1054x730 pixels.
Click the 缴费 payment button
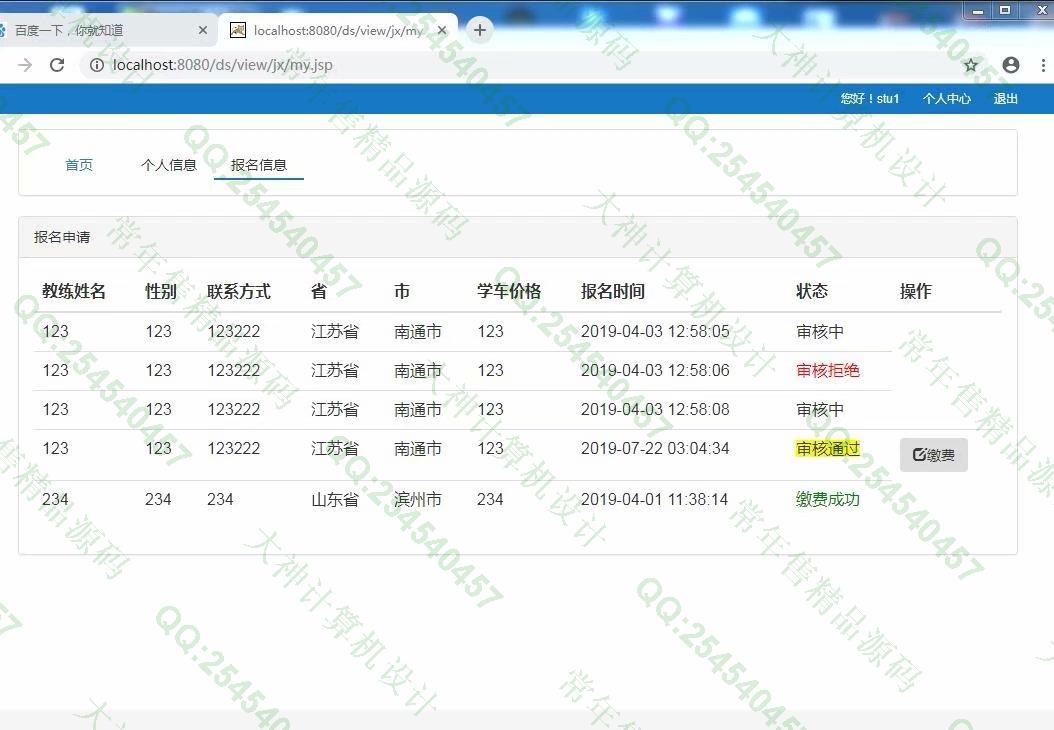pos(934,455)
